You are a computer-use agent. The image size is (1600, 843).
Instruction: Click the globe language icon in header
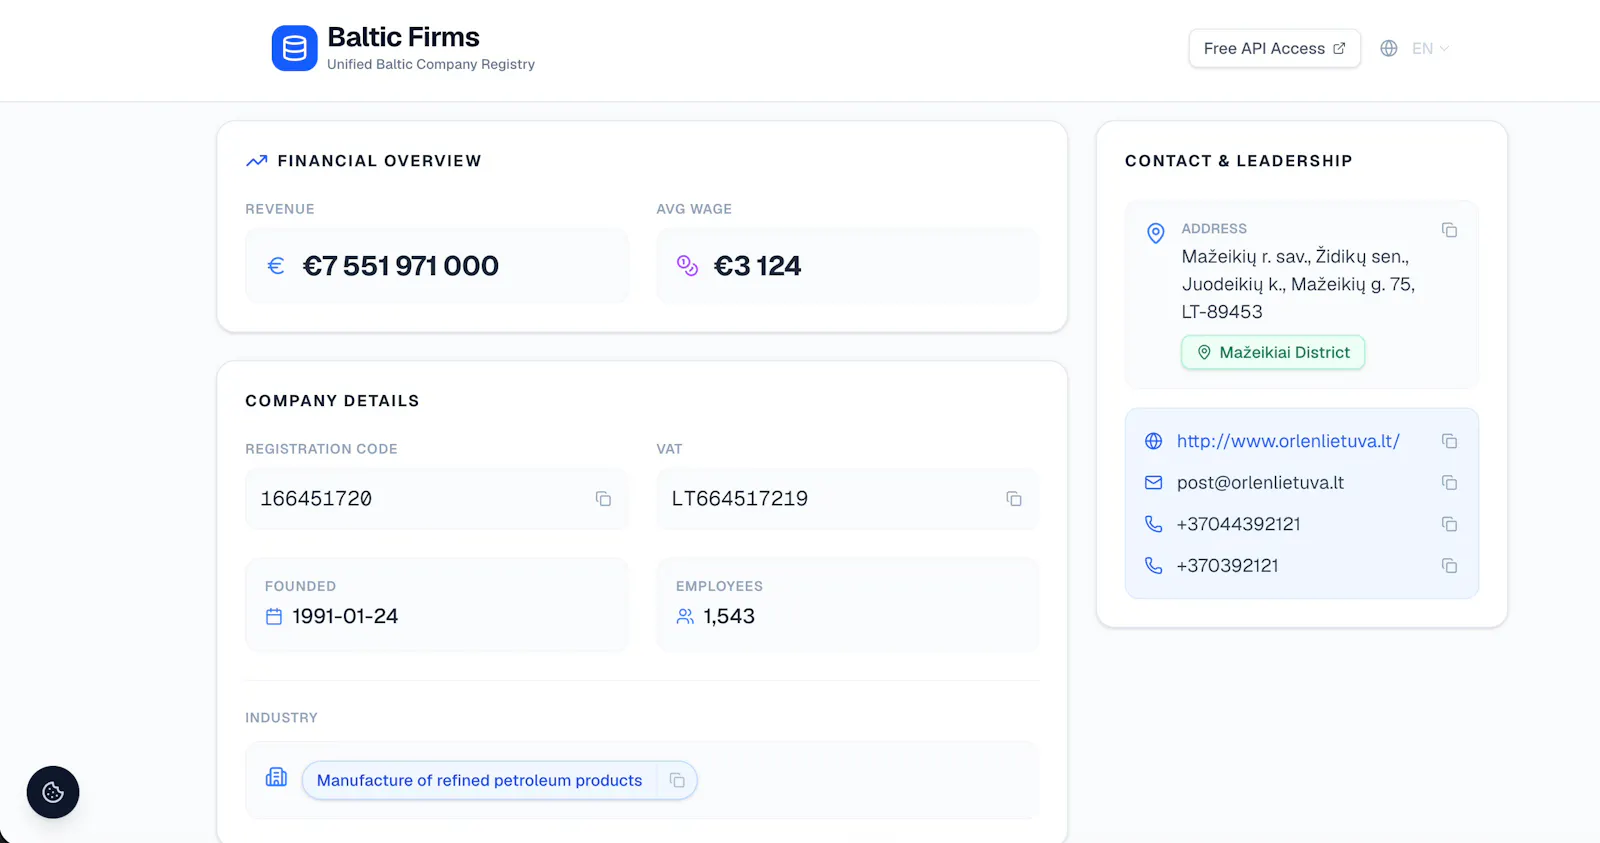[1389, 48]
